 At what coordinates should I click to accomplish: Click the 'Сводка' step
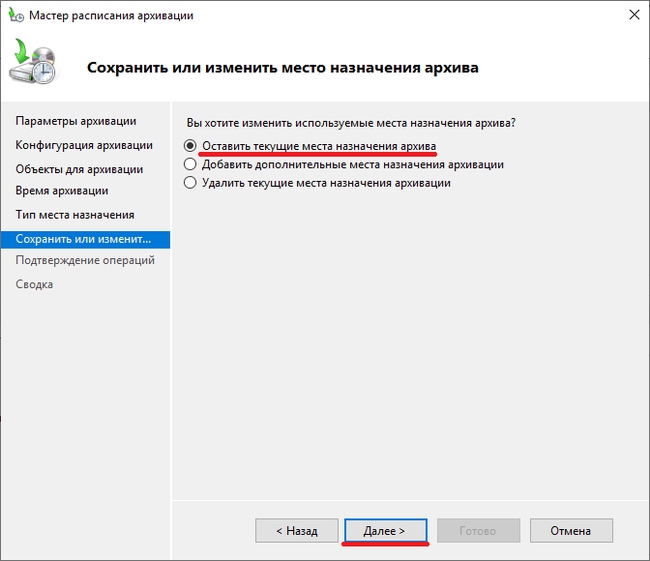(x=34, y=284)
